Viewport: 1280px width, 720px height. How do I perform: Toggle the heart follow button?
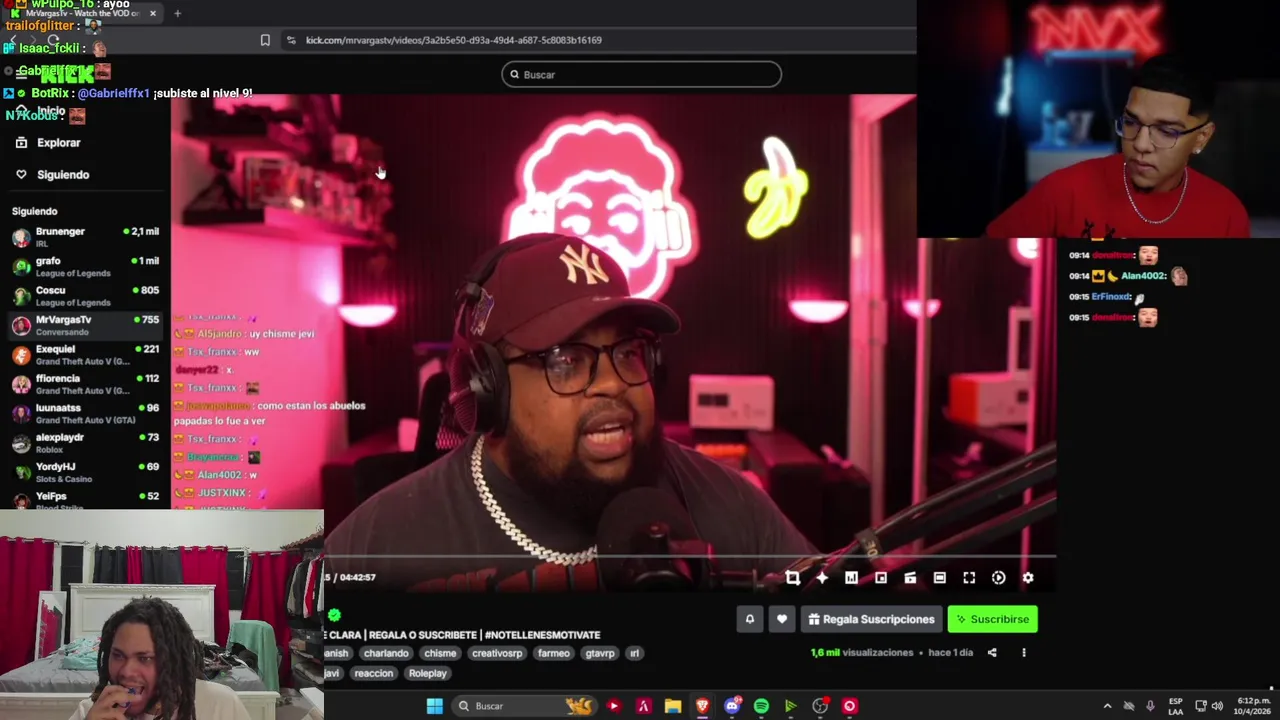pos(782,619)
